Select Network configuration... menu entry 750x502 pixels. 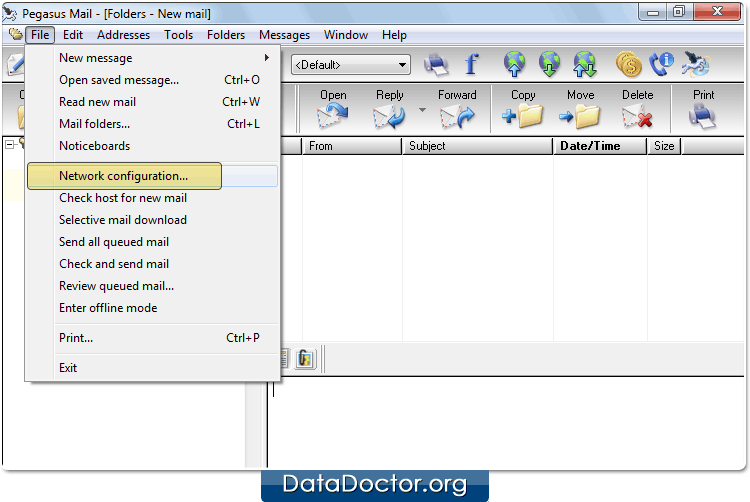pos(153,176)
